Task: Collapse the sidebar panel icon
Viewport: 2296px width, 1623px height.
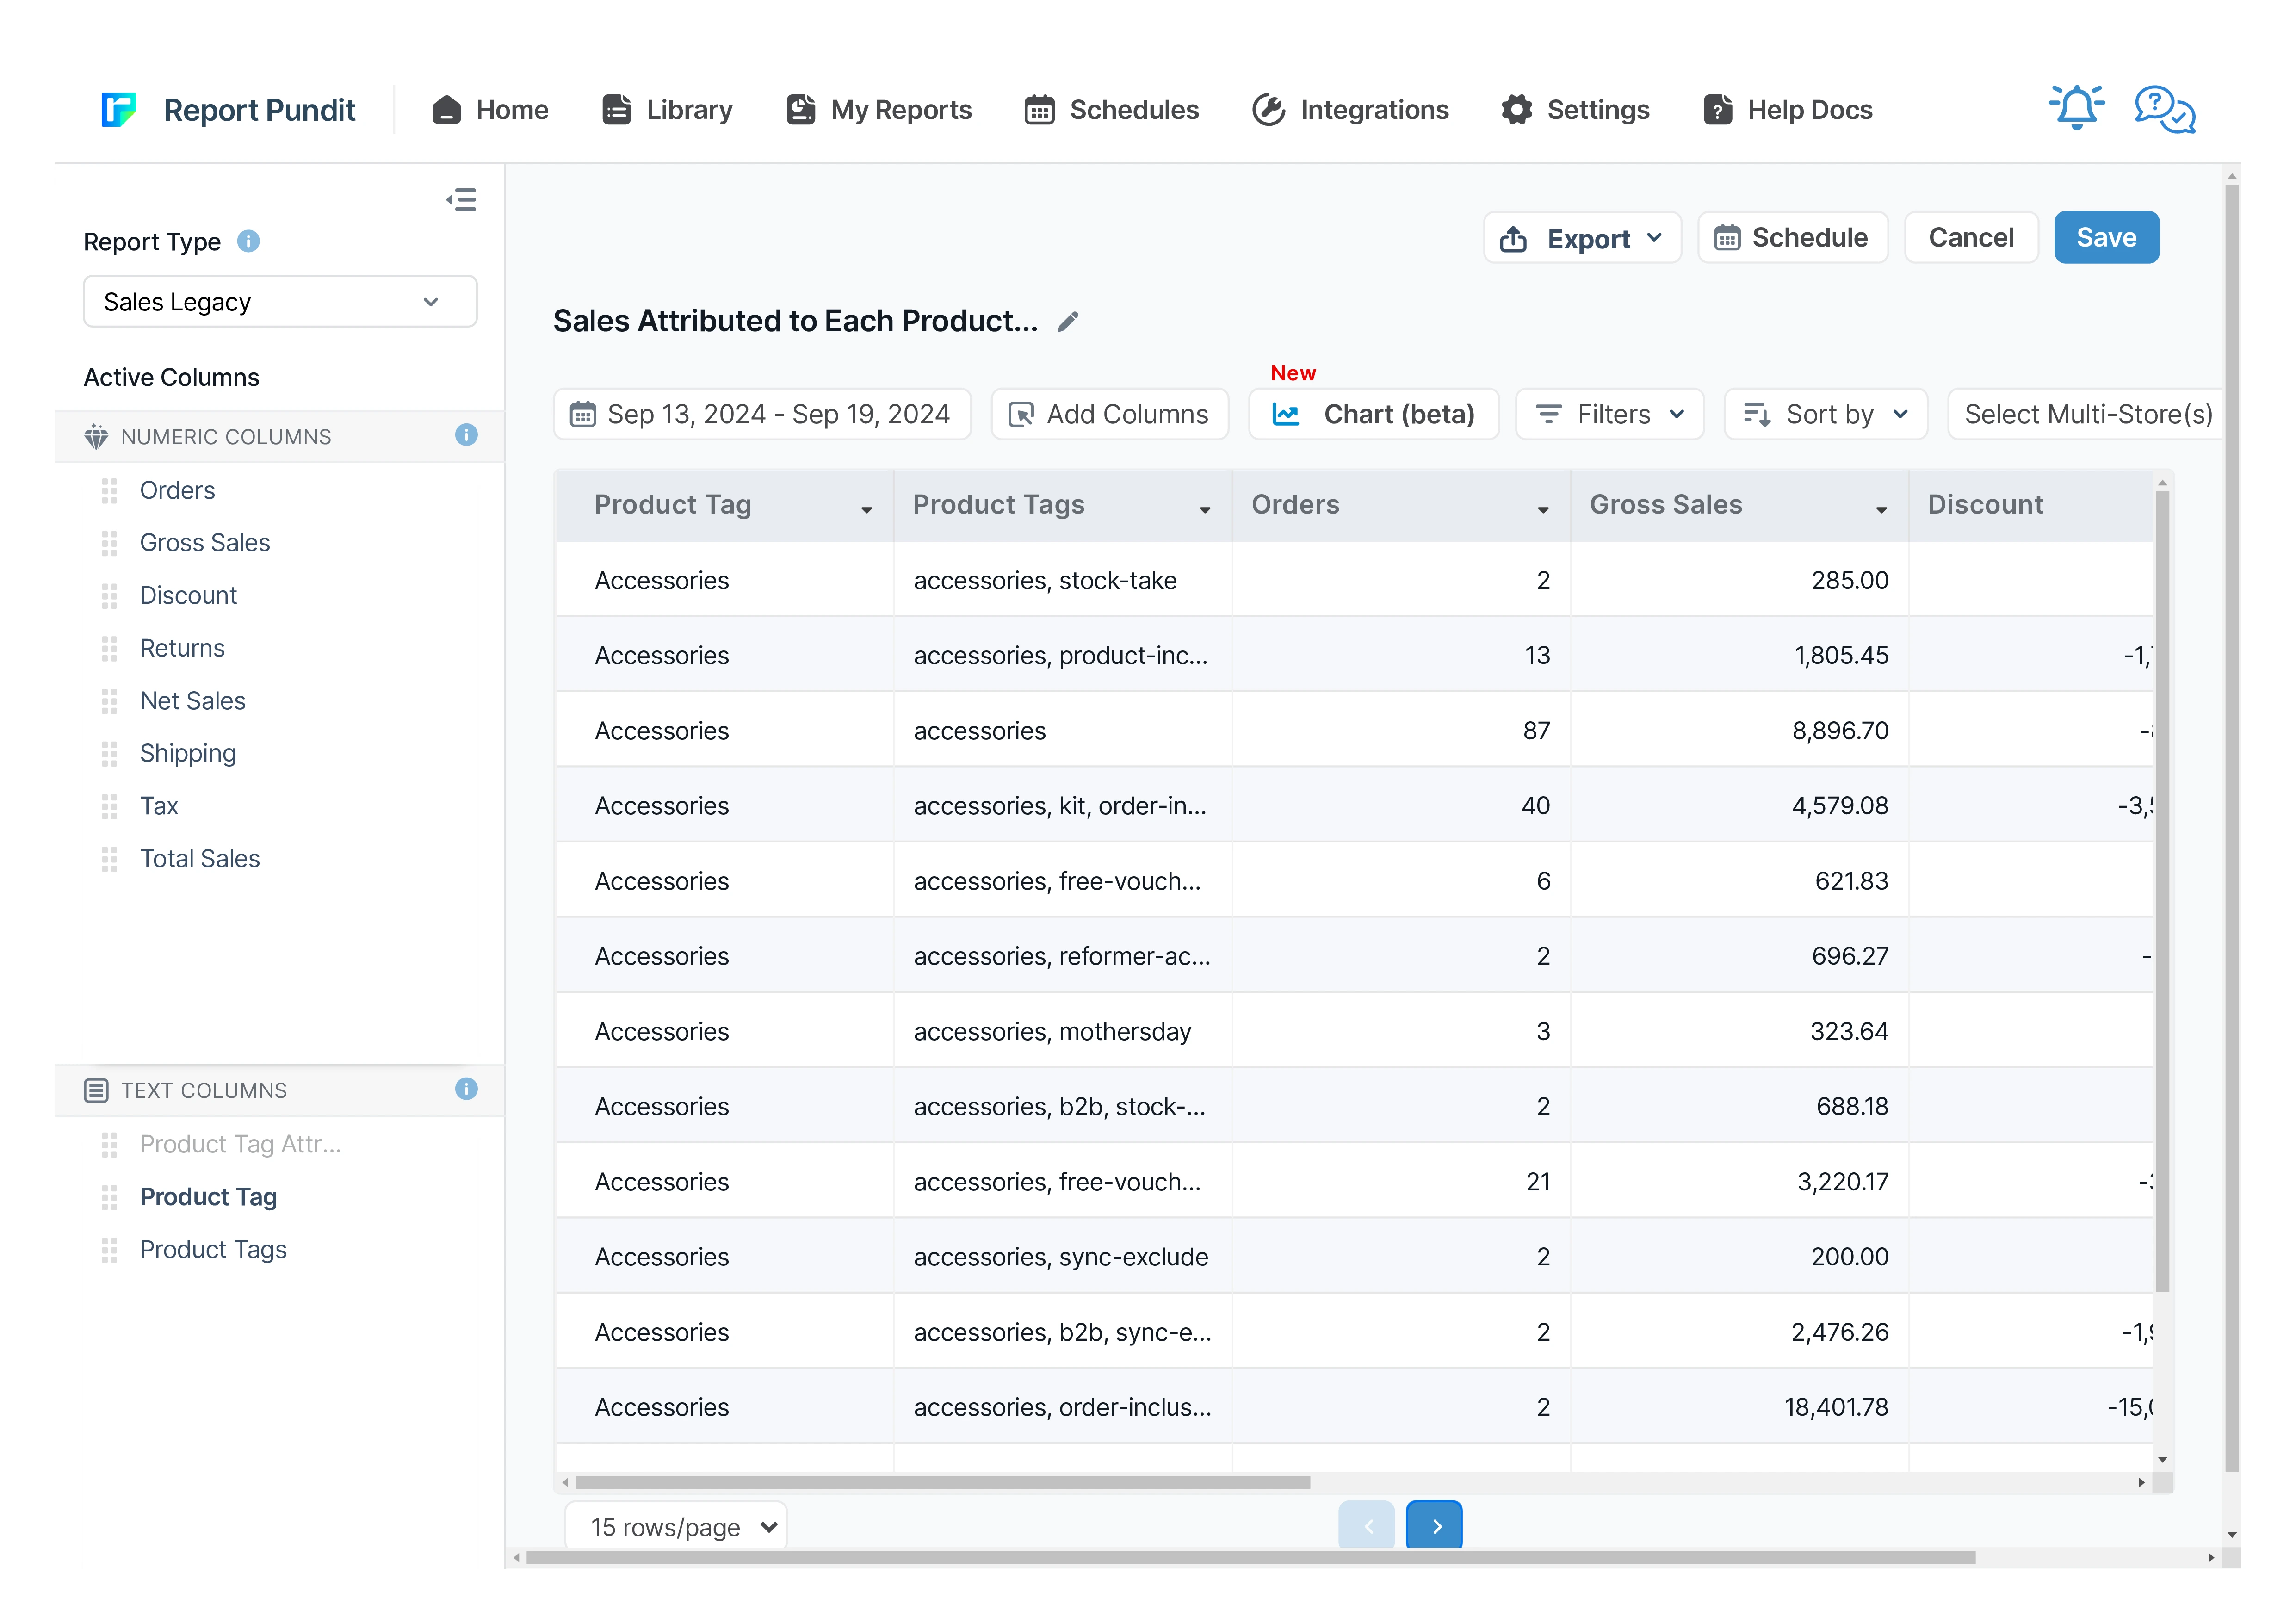Action: 461,200
